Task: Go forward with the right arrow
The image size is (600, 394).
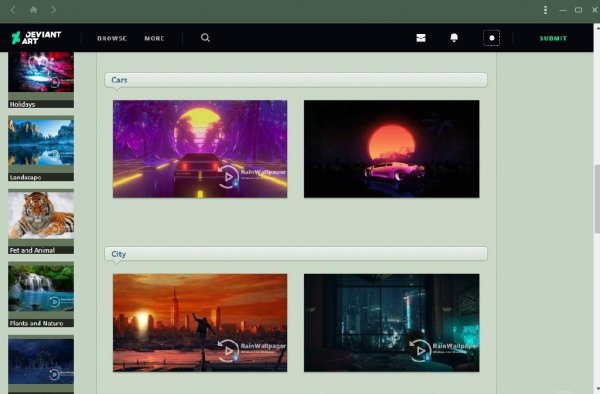Action: 53,10
